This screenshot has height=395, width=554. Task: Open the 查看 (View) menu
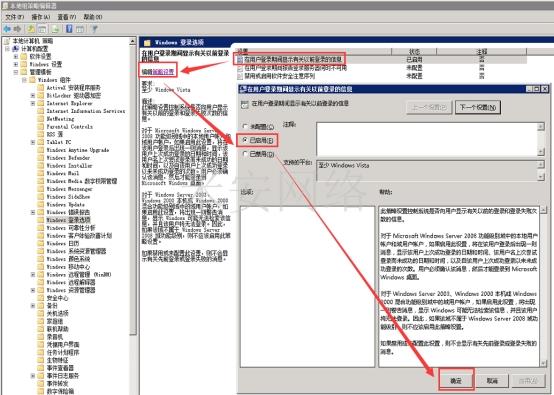pyautogui.click(x=66, y=17)
